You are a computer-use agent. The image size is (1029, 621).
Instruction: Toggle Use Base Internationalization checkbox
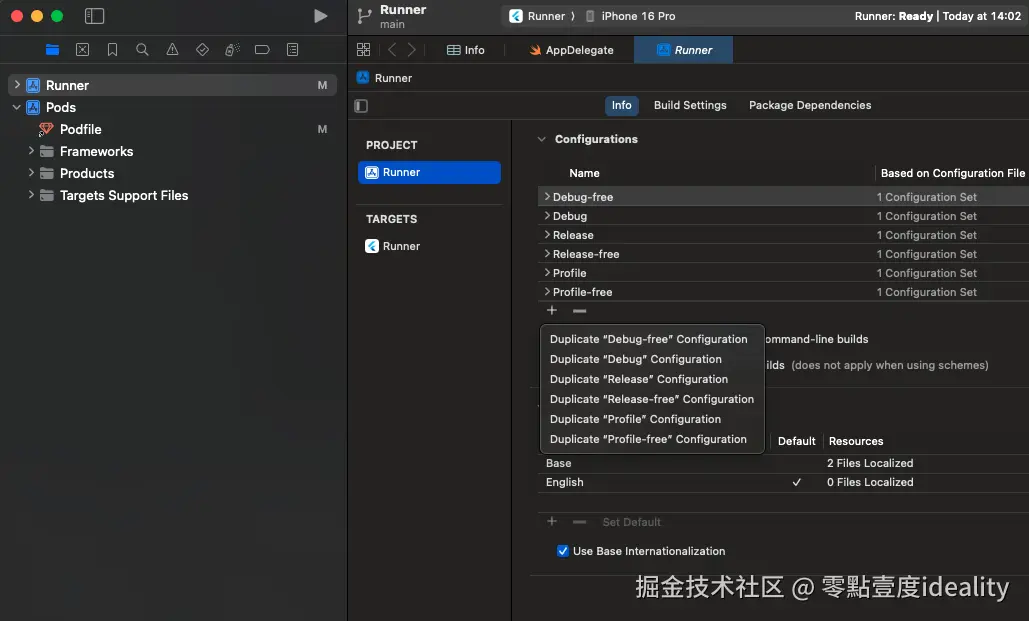tap(562, 551)
